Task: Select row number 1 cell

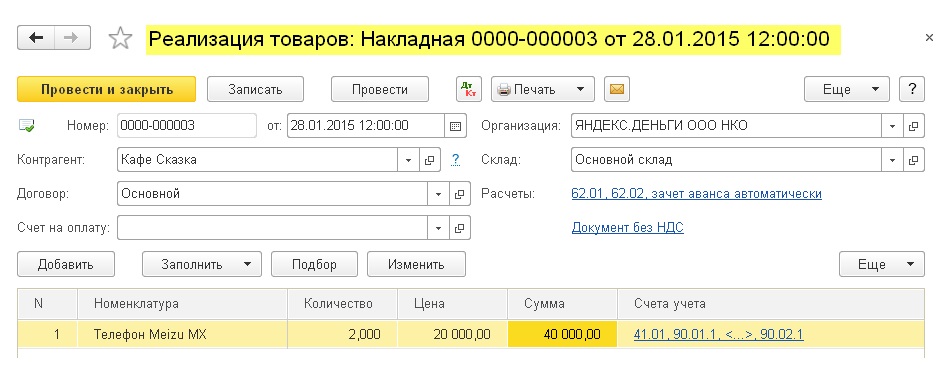Action: (48, 334)
